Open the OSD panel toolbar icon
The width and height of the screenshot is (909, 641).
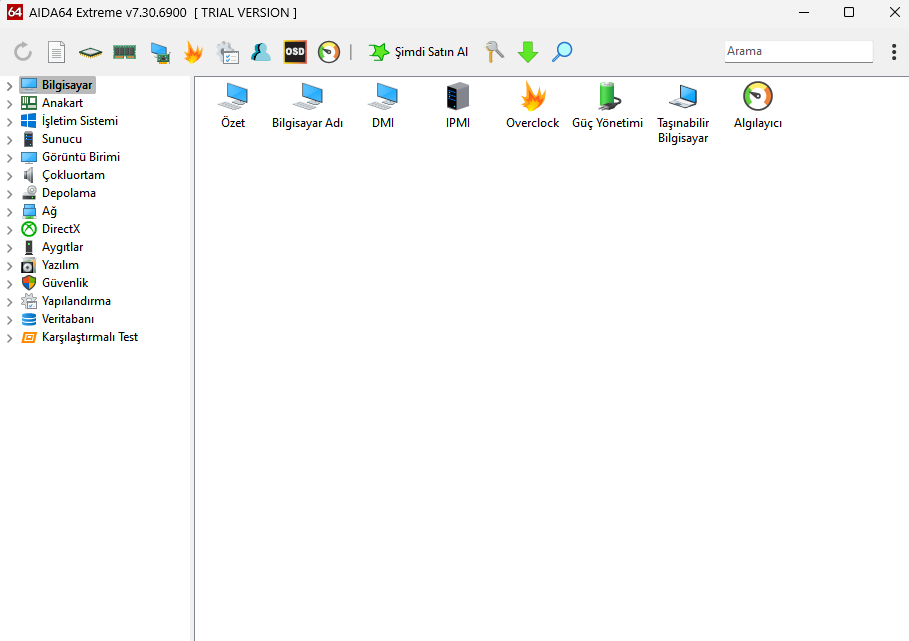click(x=295, y=52)
